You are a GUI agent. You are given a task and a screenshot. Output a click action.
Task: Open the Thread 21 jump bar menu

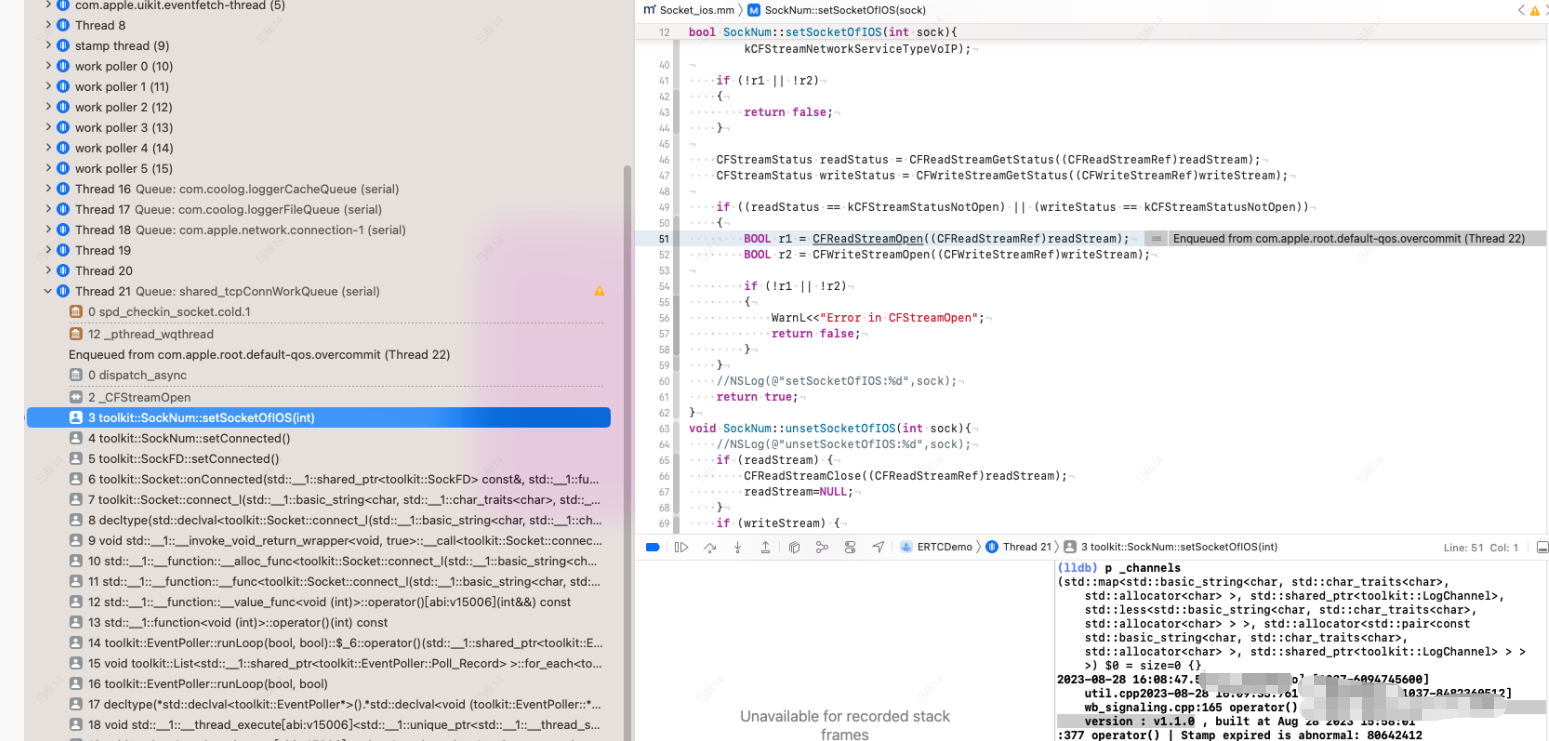point(1025,547)
